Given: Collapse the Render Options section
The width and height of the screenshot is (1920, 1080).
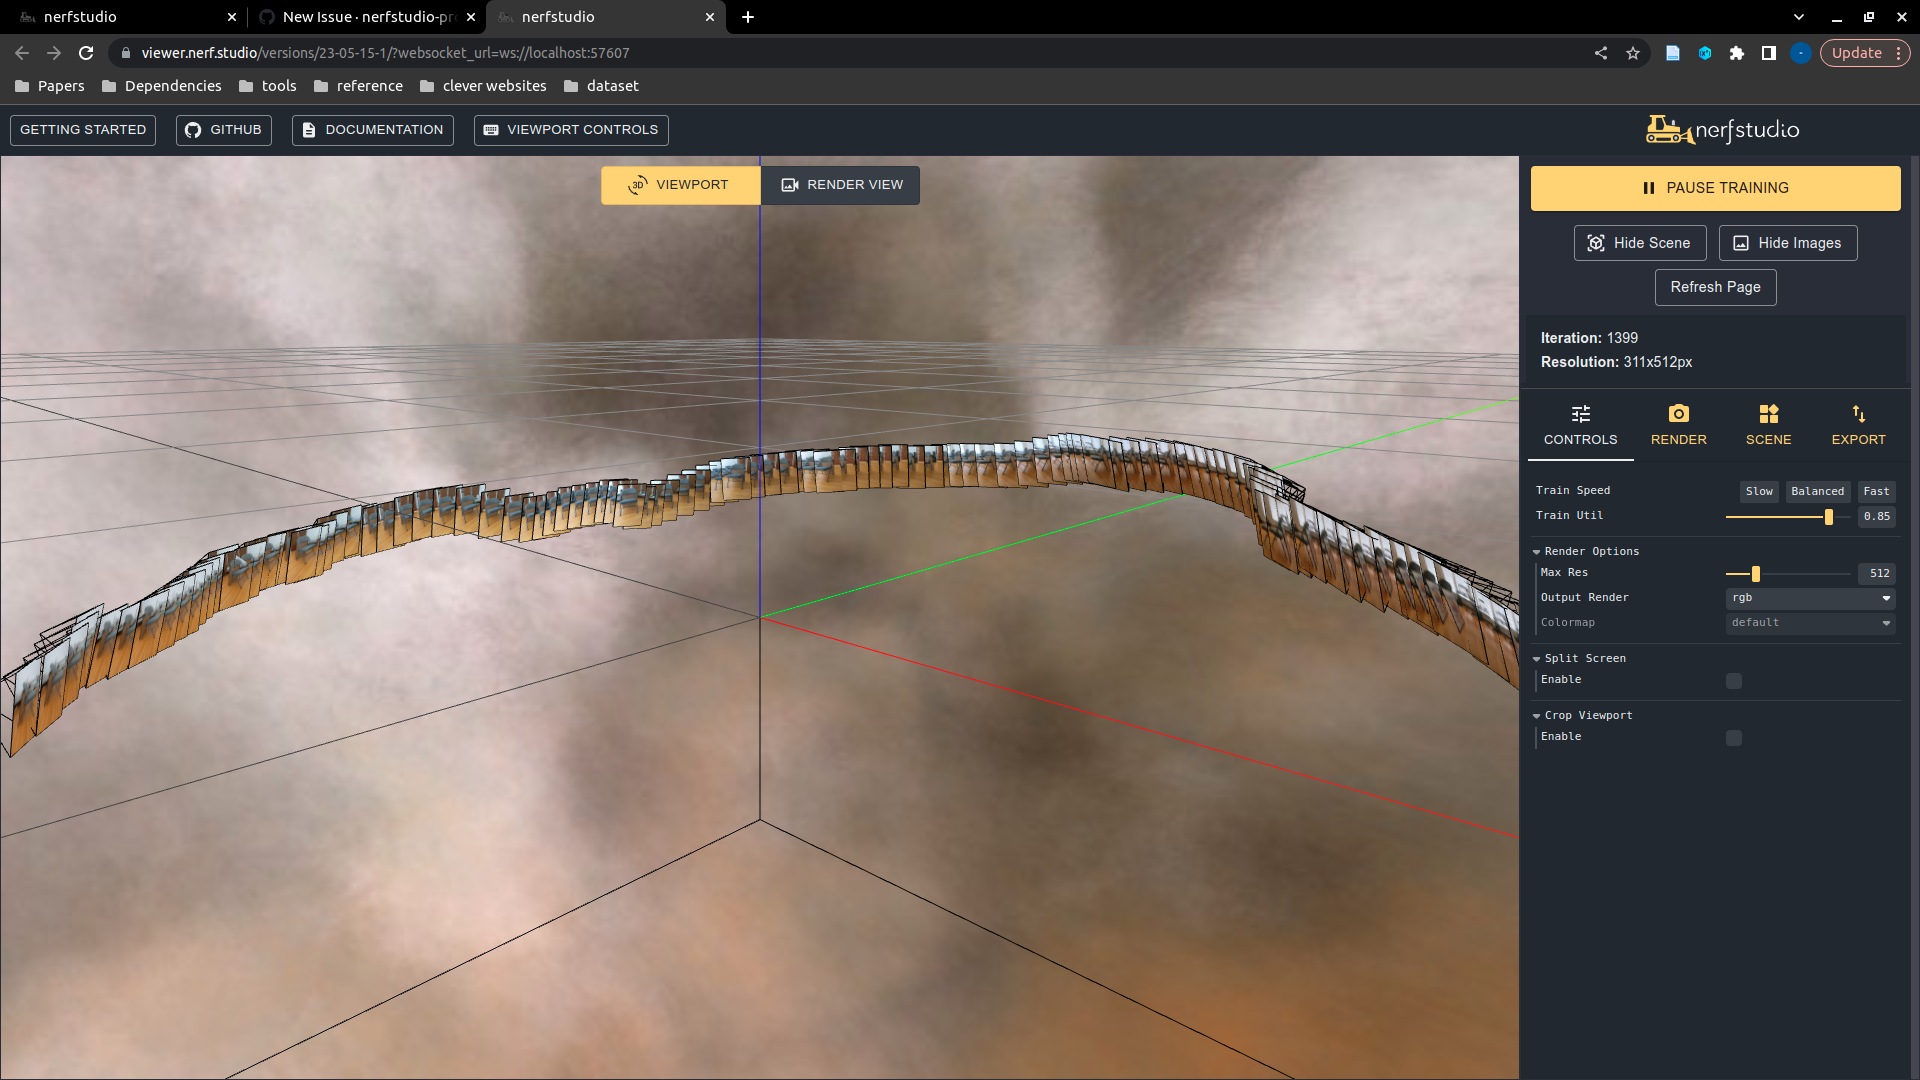Looking at the screenshot, I should tap(1537, 552).
